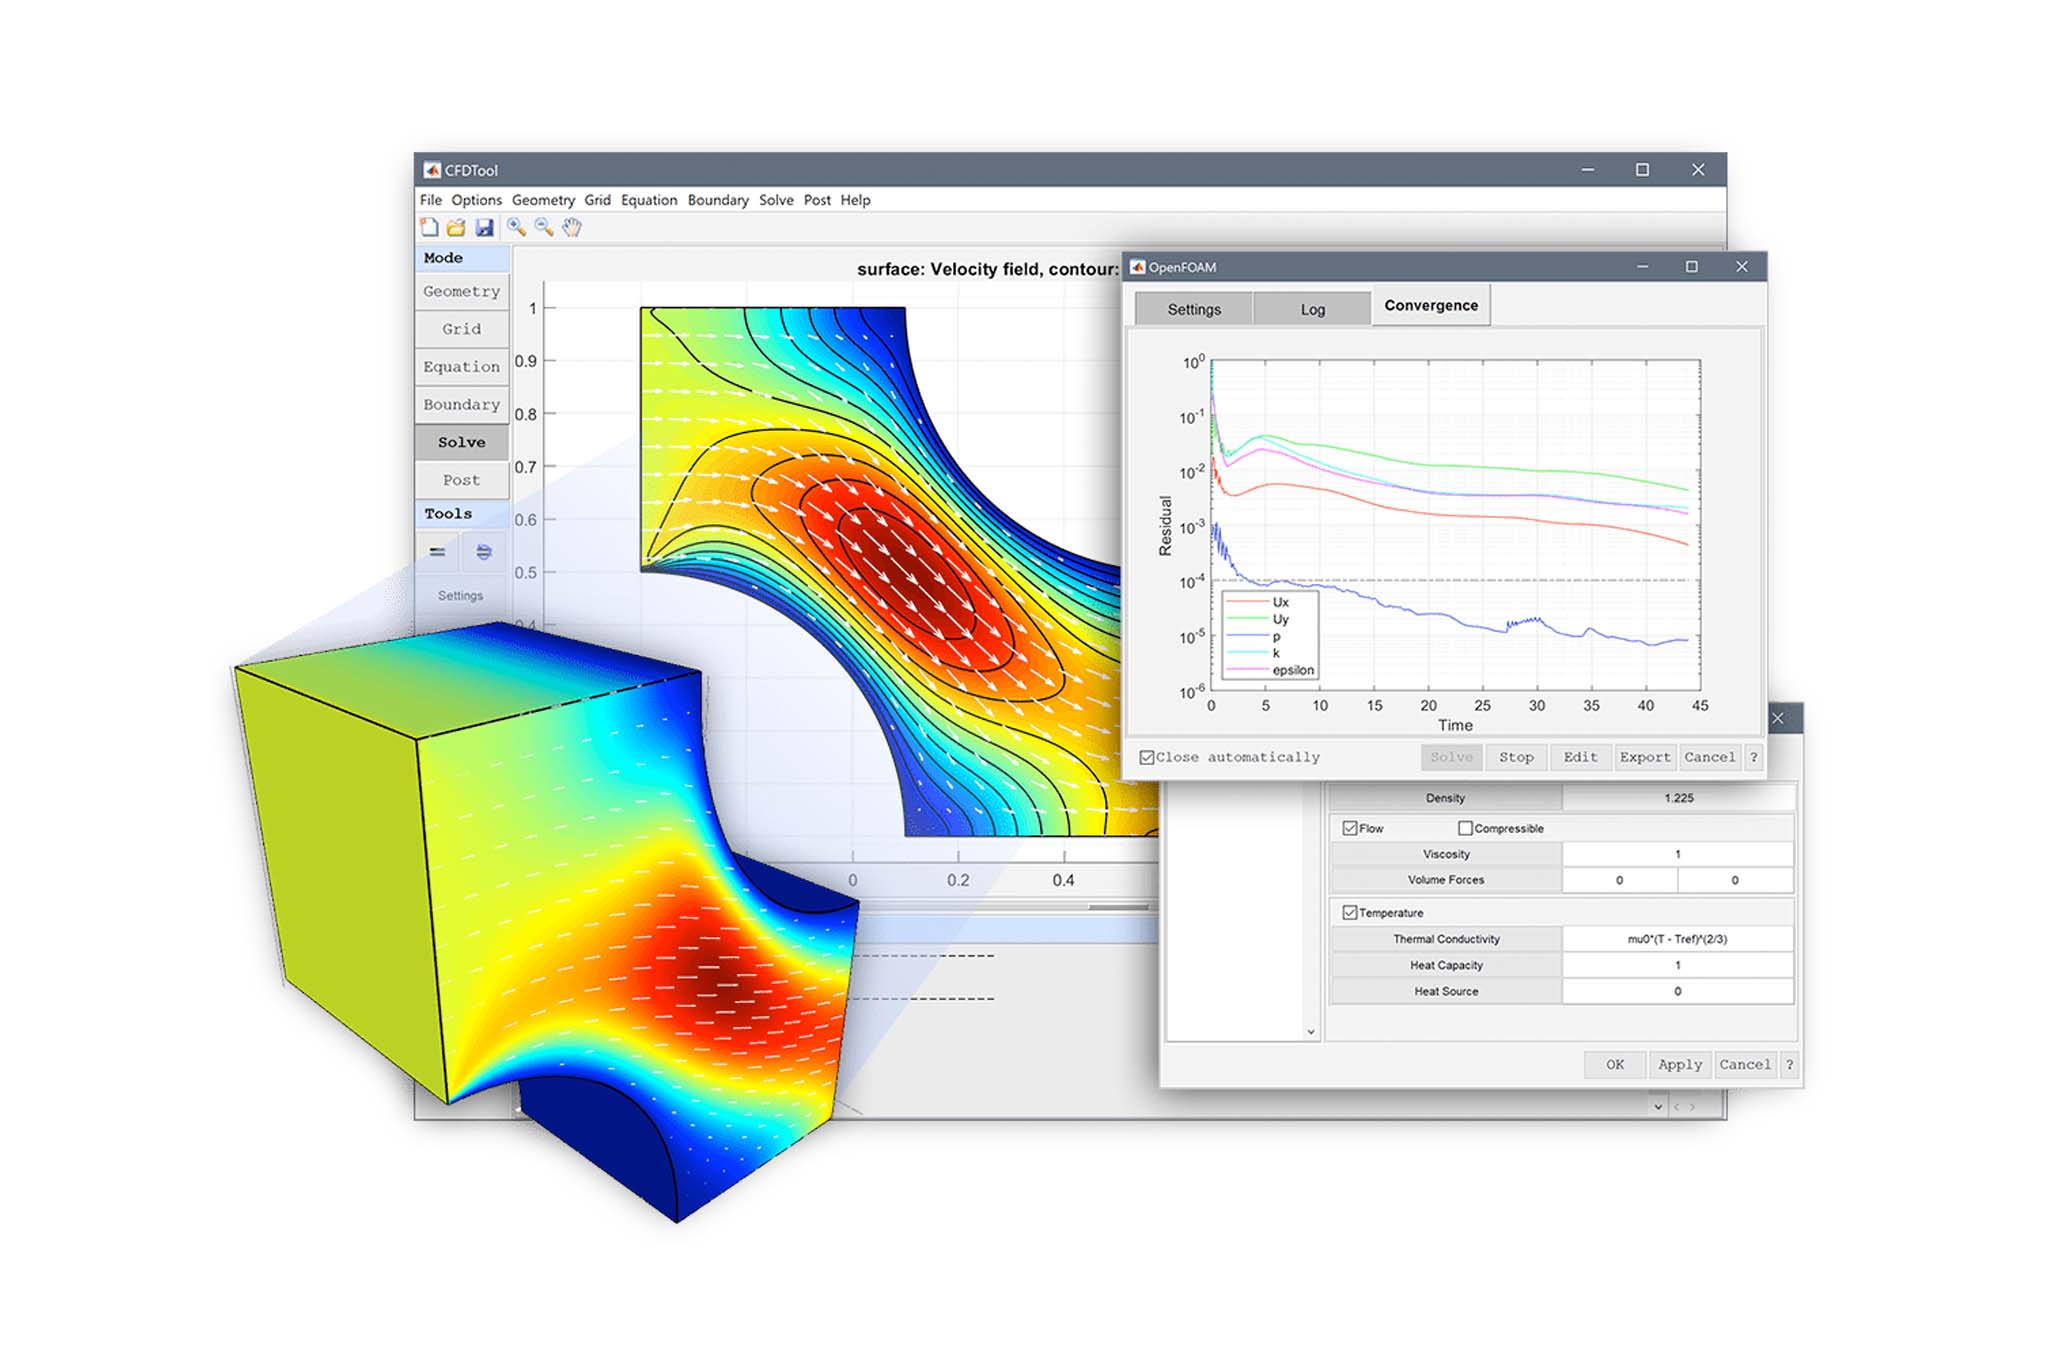This screenshot has width=2048, height=1364.
Task: Open the Solve menu in the menu bar
Action: point(776,200)
